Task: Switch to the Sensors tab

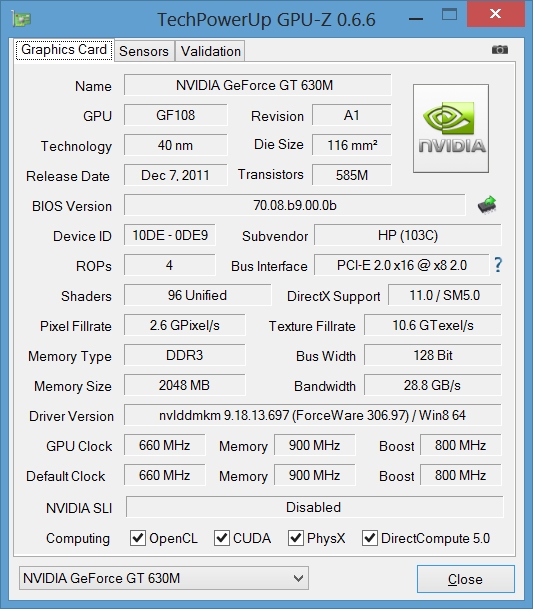Action: pyautogui.click(x=144, y=51)
